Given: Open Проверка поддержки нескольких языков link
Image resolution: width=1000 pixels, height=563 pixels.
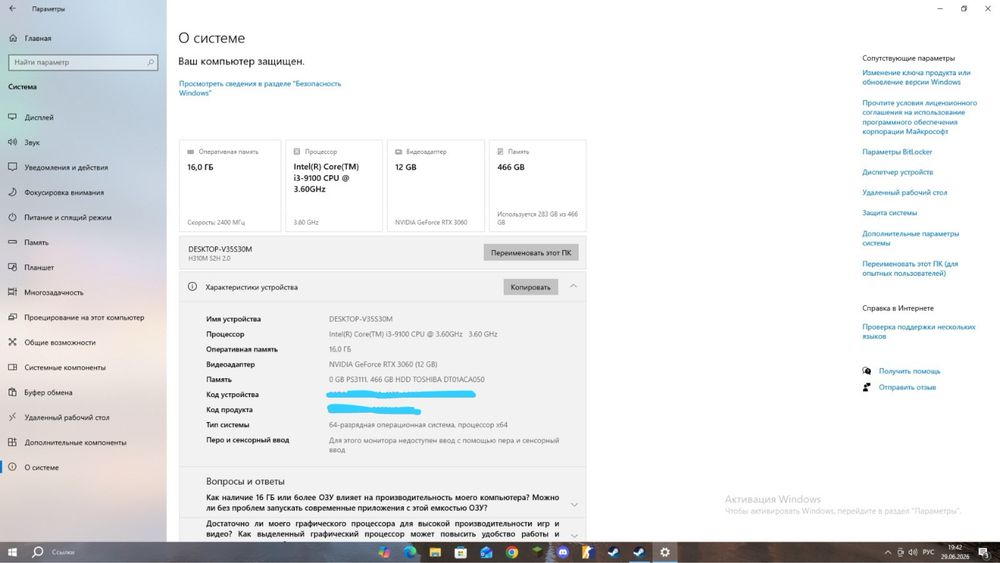Looking at the screenshot, I should tap(918, 331).
